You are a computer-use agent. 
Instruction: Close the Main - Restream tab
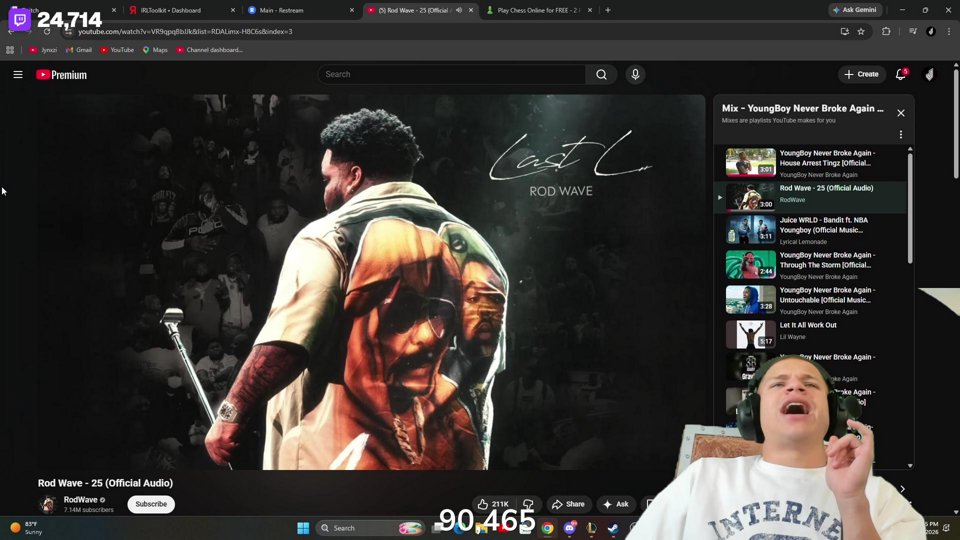pyautogui.click(x=352, y=10)
